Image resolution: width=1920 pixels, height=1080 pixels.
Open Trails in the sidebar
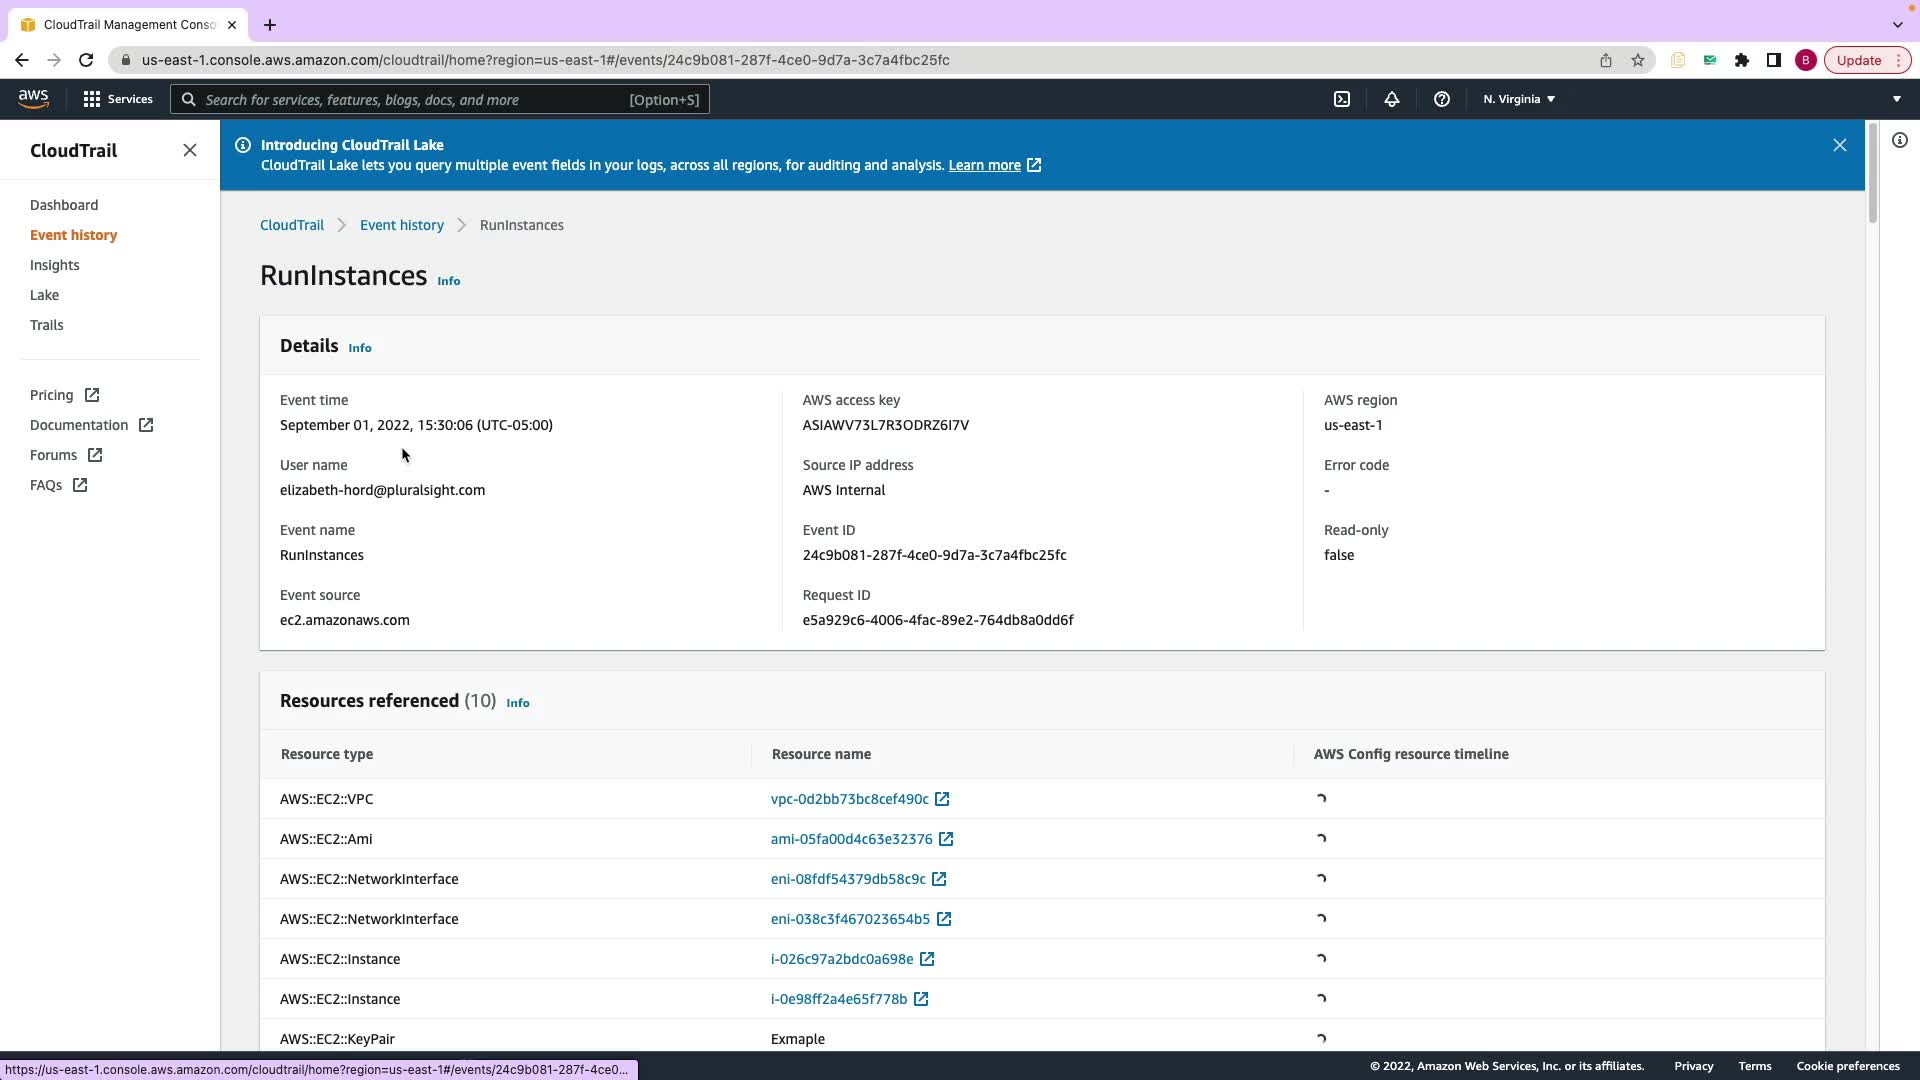click(46, 325)
